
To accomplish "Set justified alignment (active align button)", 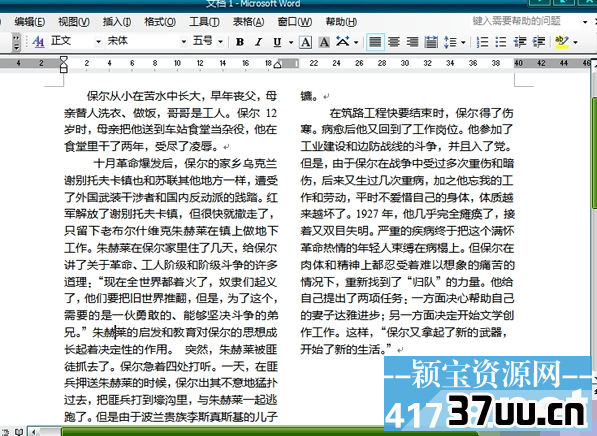I will point(375,42).
